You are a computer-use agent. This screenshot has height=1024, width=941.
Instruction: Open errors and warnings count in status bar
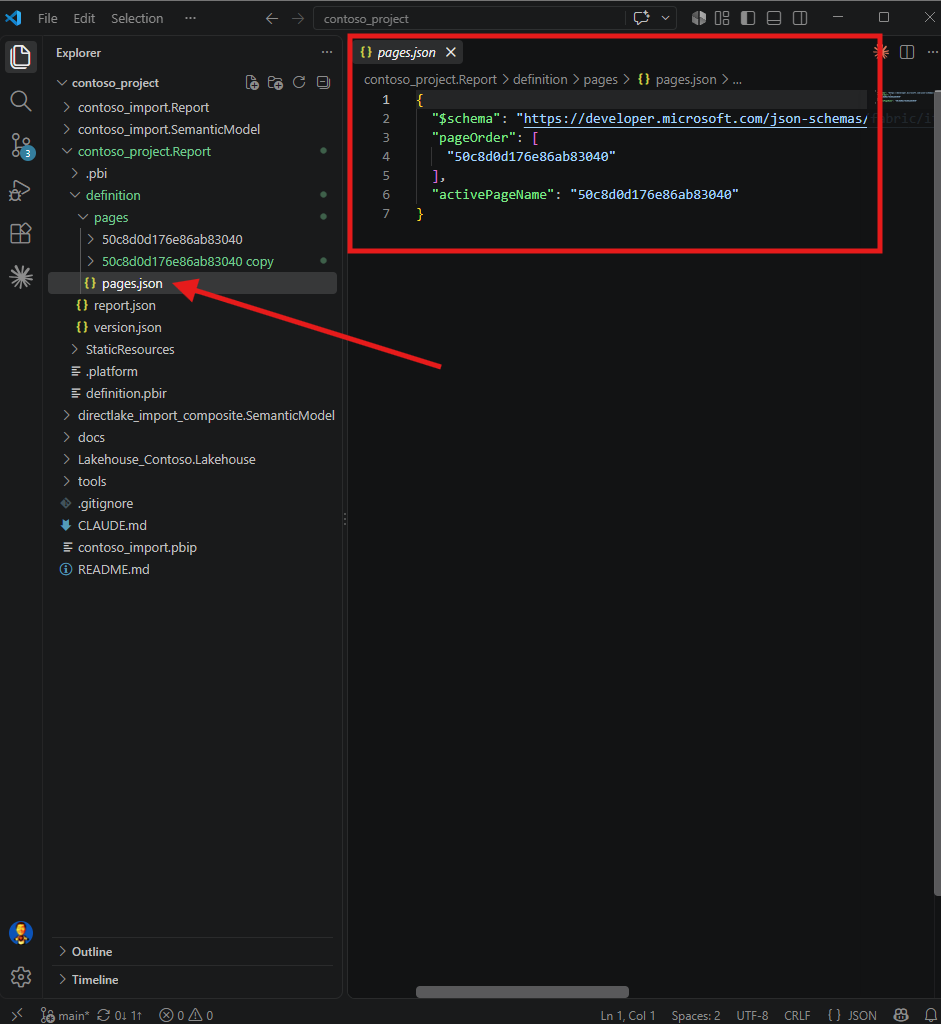[187, 1016]
